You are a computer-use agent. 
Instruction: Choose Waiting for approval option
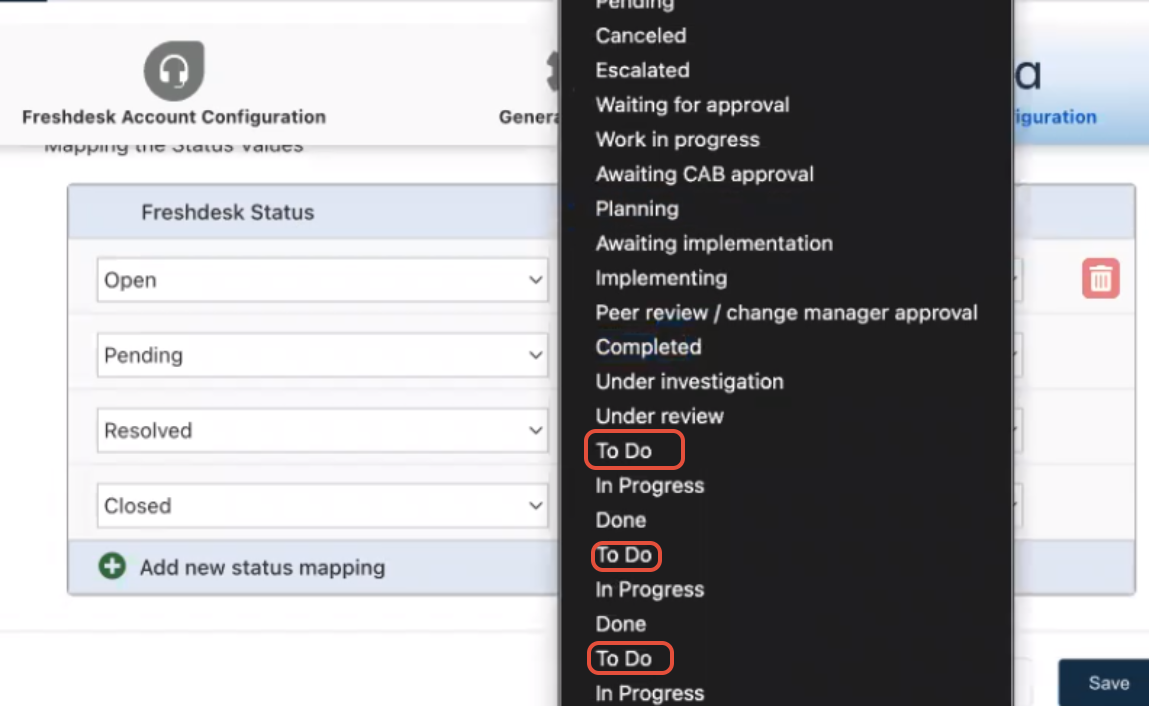tap(692, 105)
